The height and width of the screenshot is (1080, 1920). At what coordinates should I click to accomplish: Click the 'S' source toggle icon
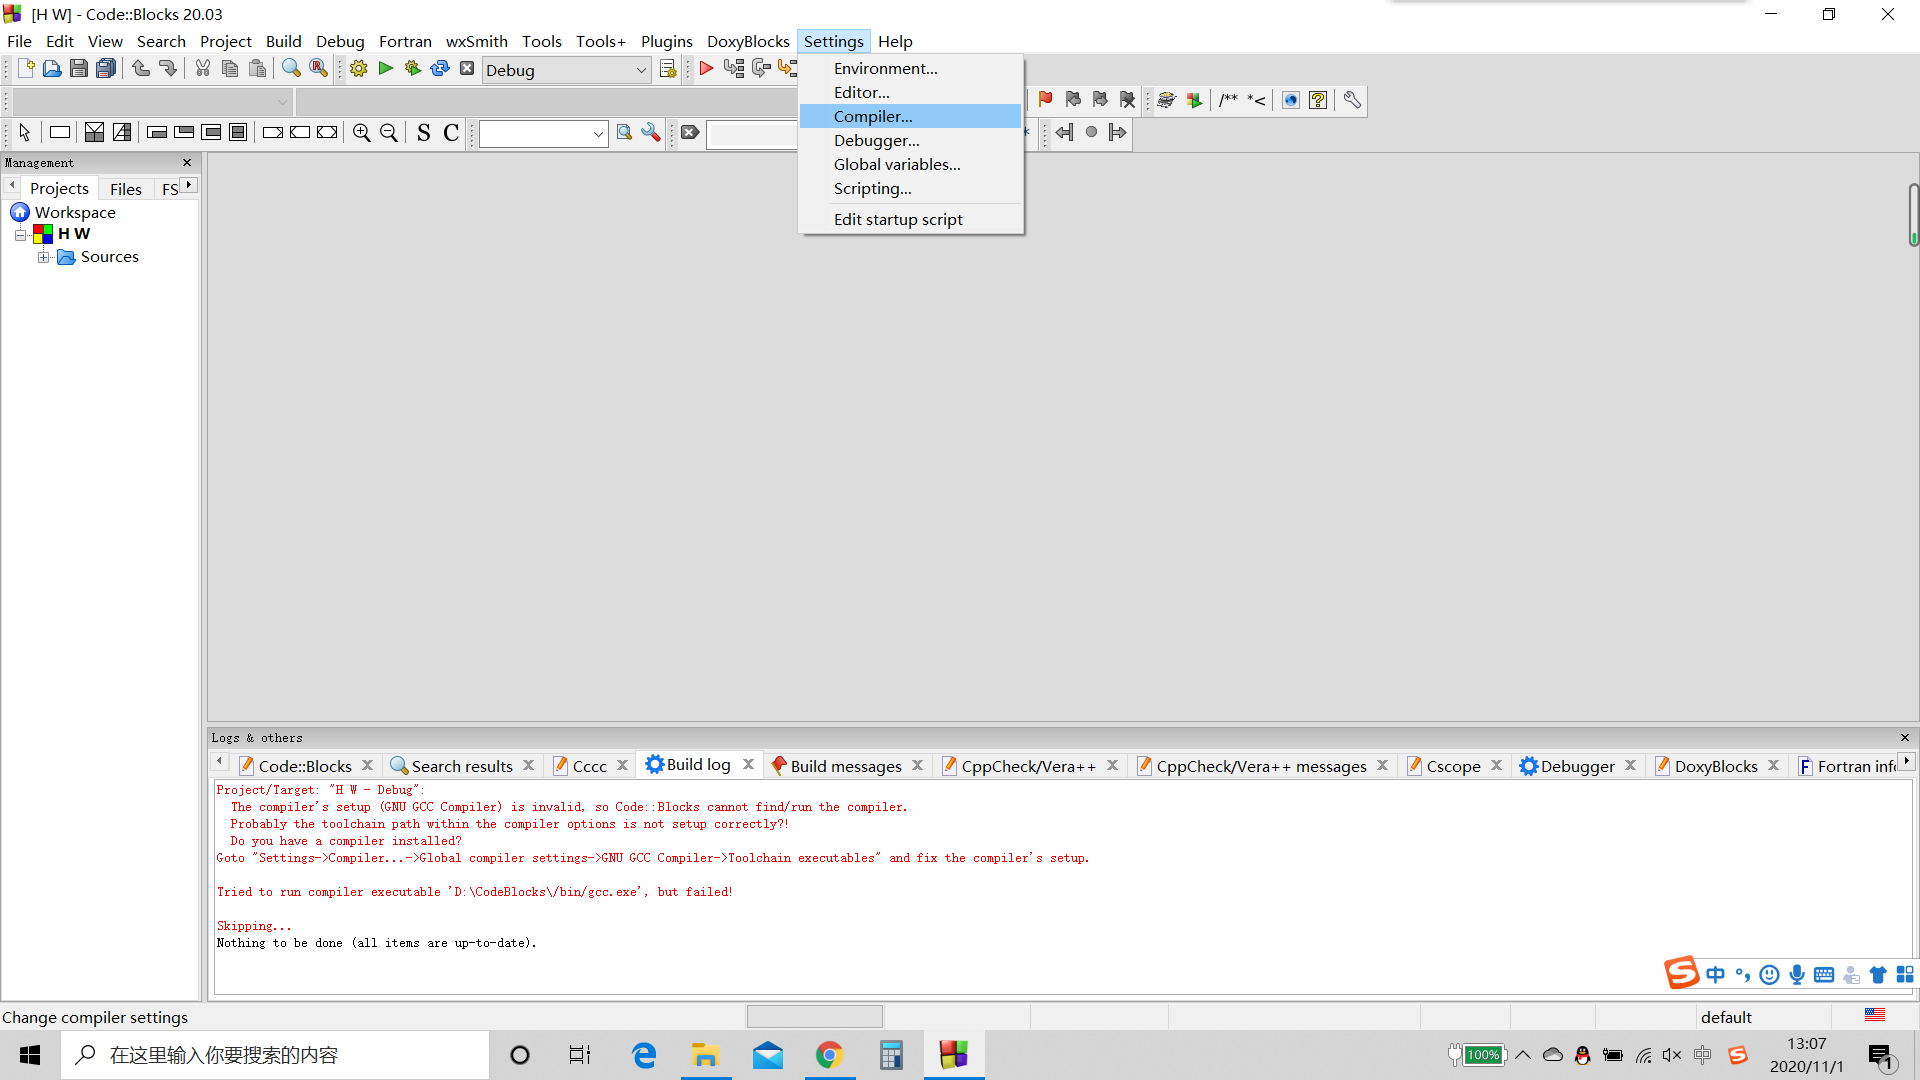(x=424, y=133)
